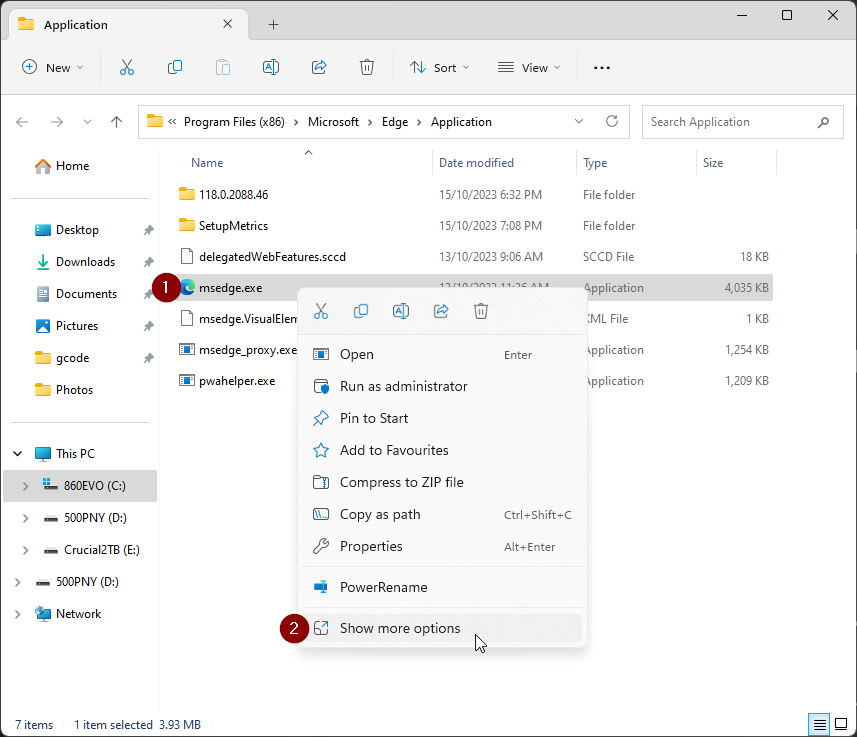Choose Compress to ZIP file
The image size is (857, 737).
click(x=442, y=482)
